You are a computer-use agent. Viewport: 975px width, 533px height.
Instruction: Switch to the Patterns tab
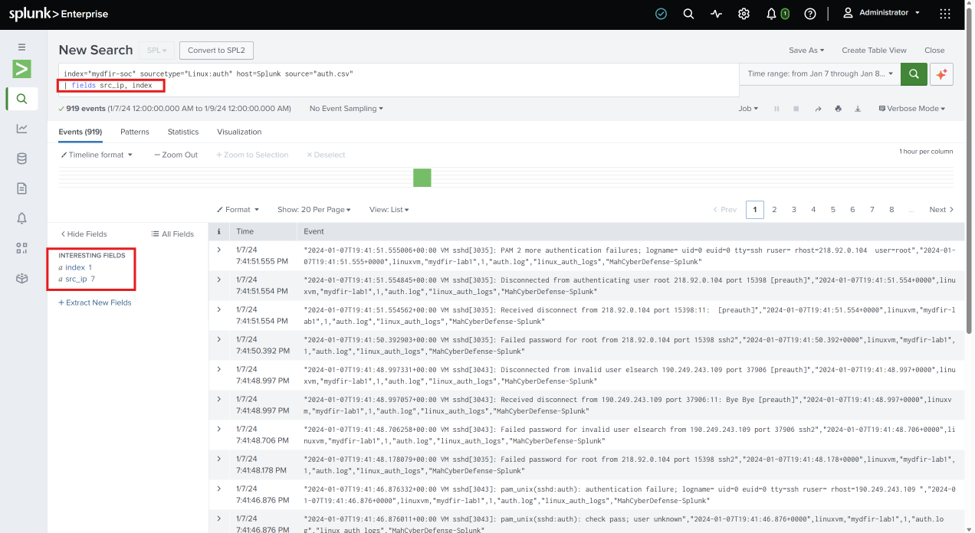tap(134, 132)
